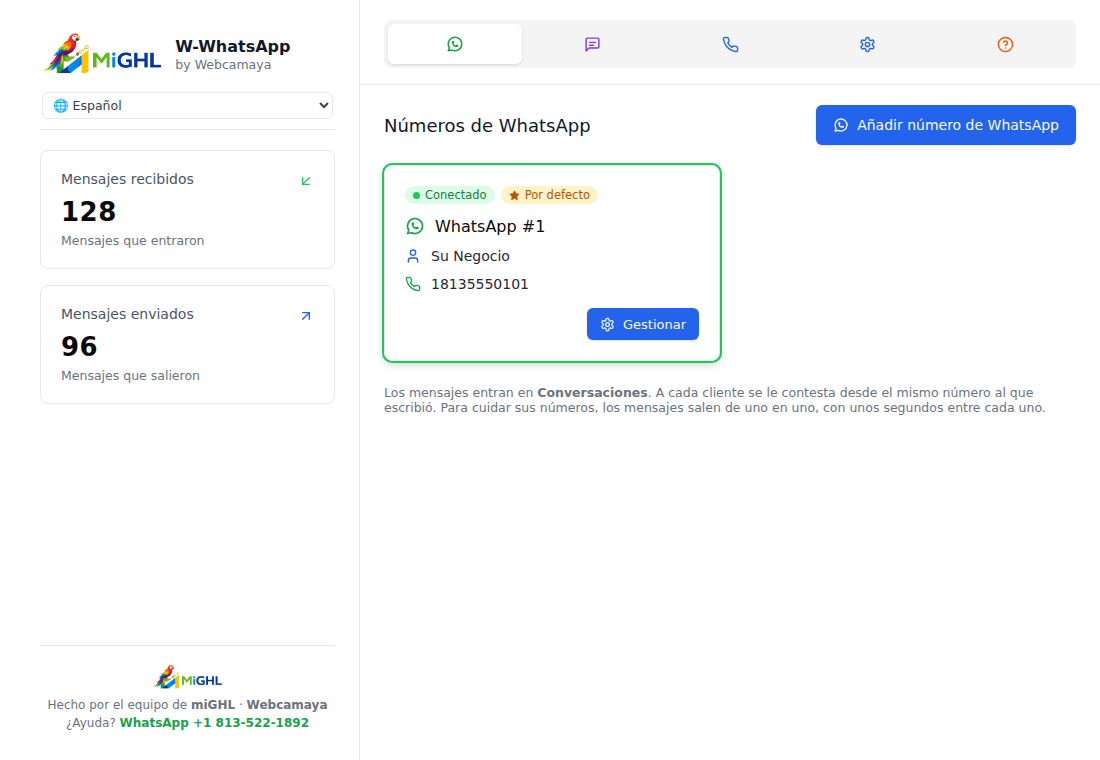Click the Mensajes enviados label
This screenshot has height=760, width=1100.
pos(128,314)
